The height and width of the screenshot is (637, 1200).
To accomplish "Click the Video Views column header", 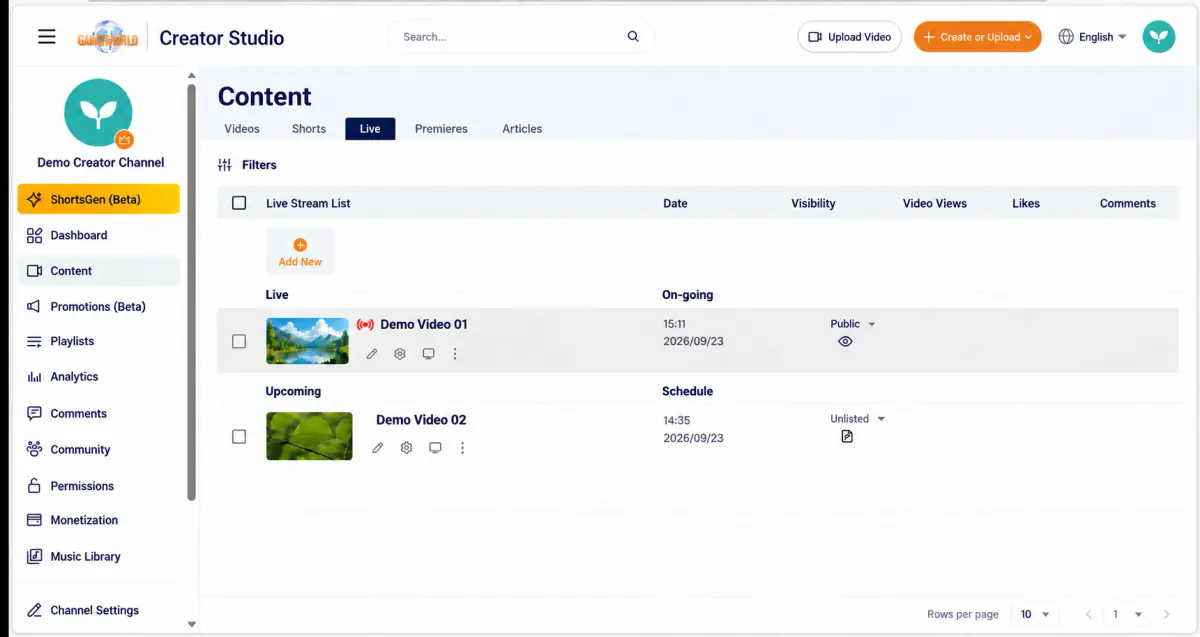I will 935,203.
